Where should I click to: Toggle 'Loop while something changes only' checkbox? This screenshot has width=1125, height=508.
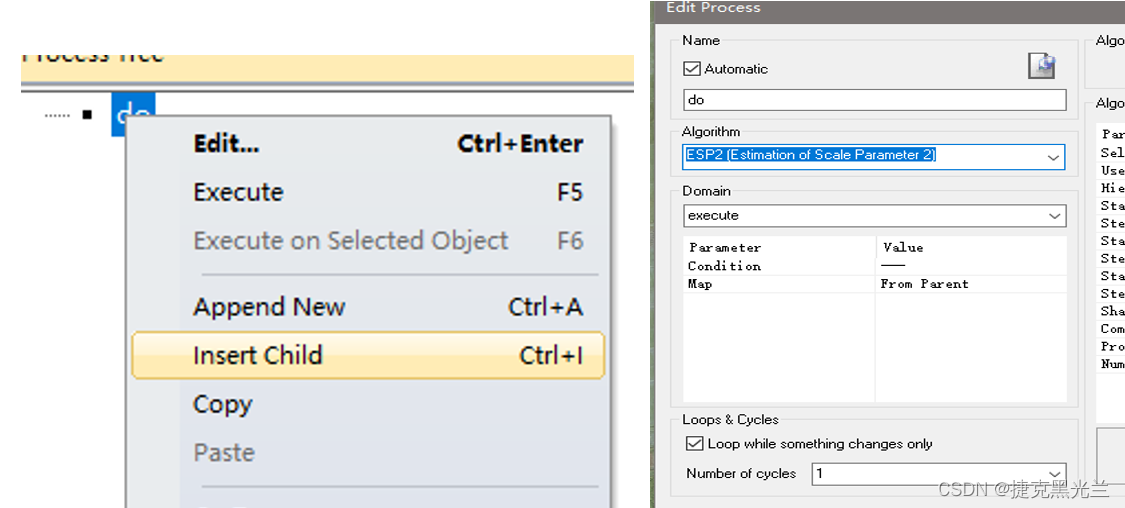point(694,443)
